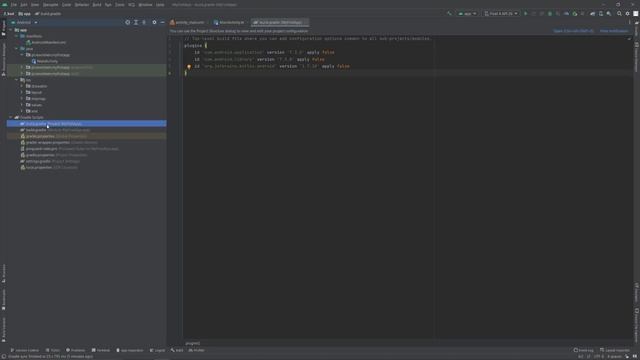Viewport: 640px width, 360px height.
Task: Open the Navigate menu
Action: 51,5
